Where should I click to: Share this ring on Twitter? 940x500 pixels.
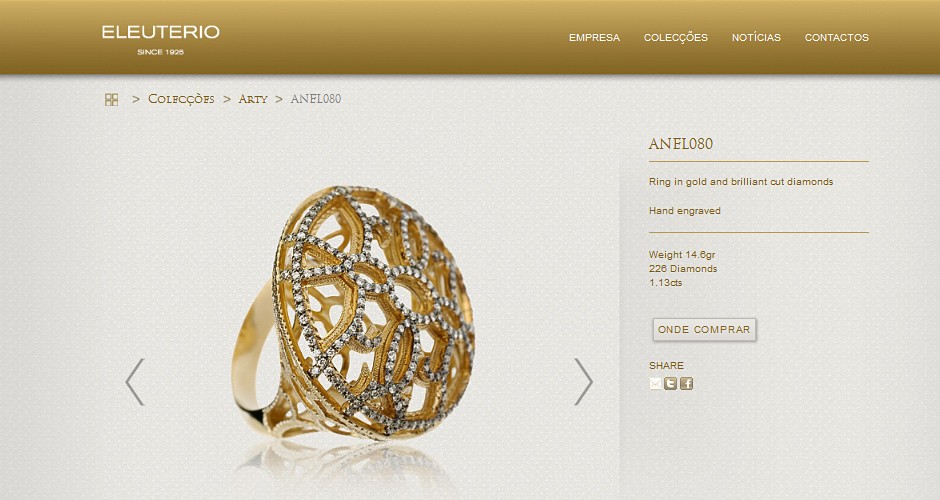[x=671, y=384]
